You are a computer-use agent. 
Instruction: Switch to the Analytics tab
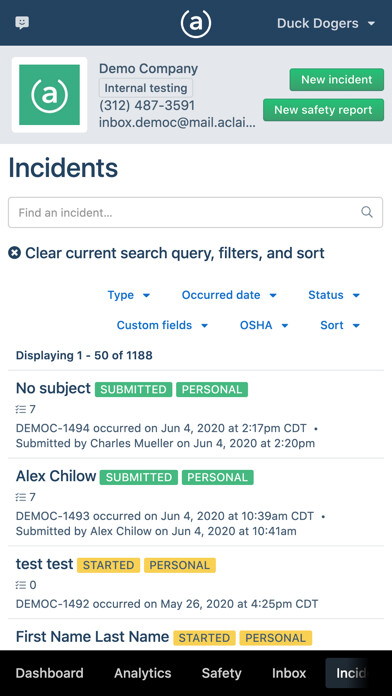[143, 673]
